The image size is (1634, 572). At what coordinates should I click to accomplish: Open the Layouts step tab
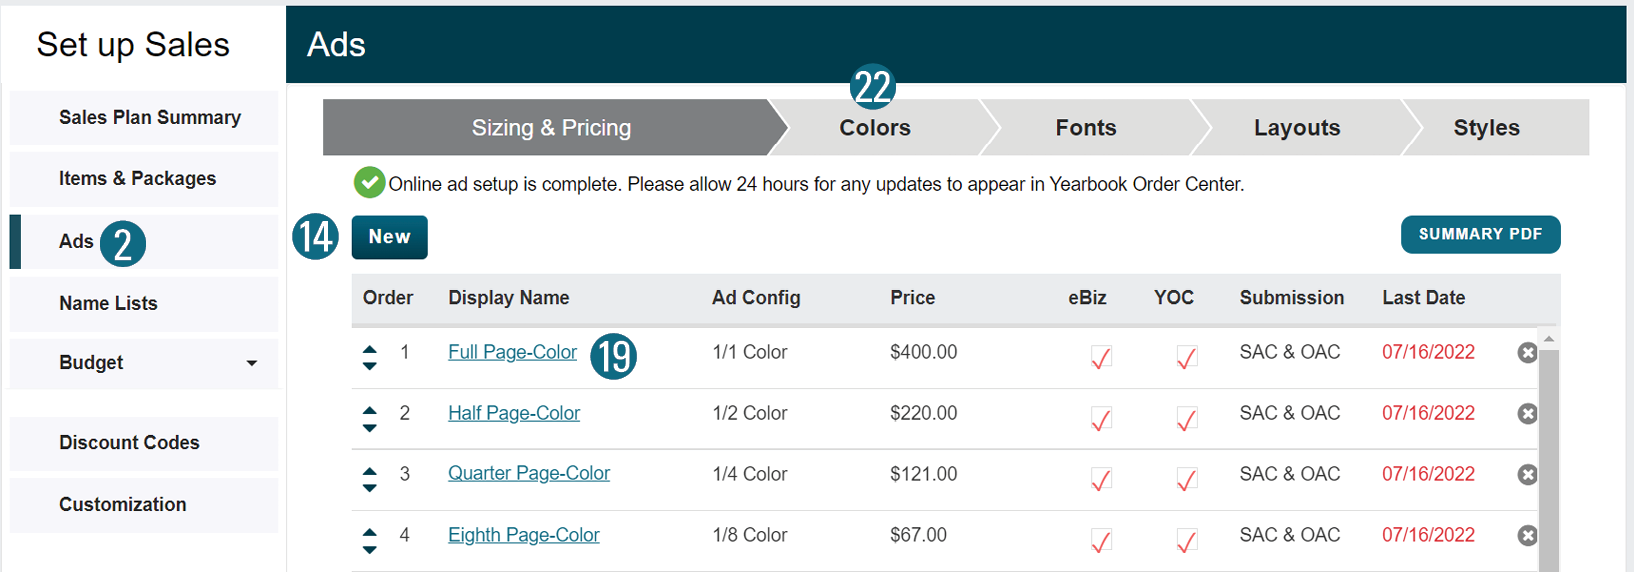point(1296,128)
